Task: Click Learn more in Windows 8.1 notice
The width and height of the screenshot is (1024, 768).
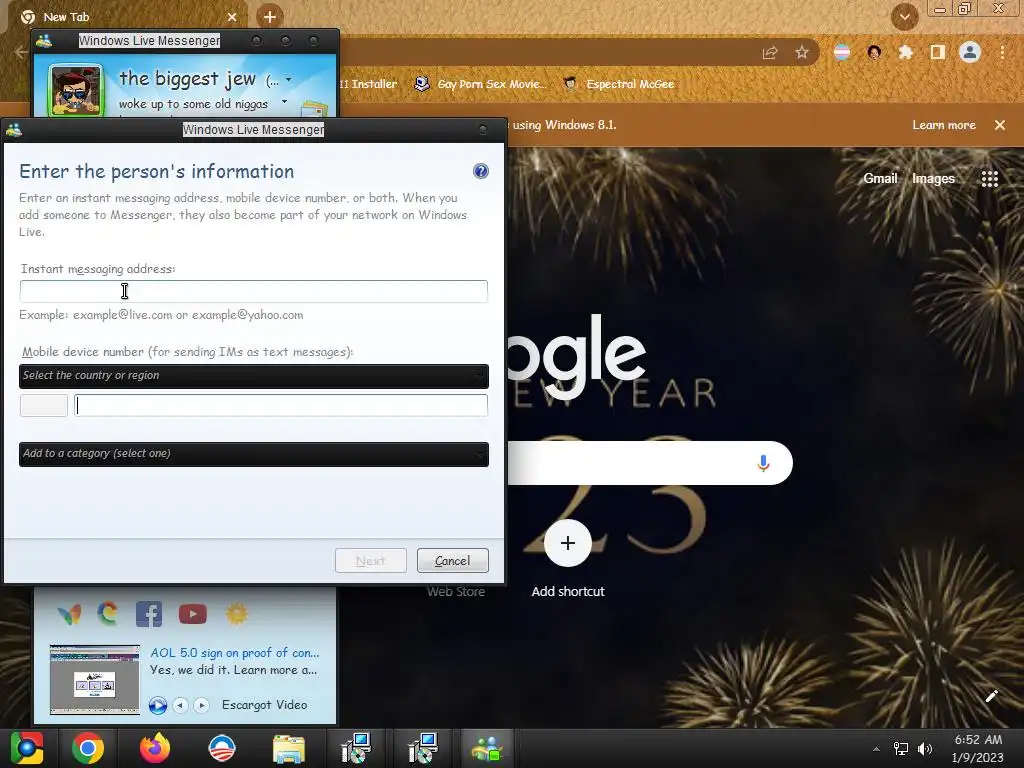Action: [944, 125]
